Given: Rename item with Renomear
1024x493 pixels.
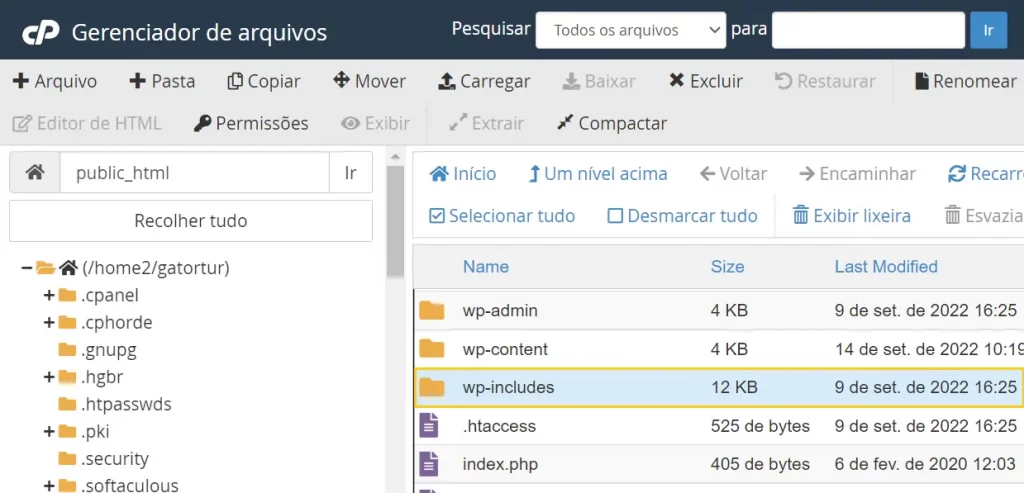Looking at the screenshot, I should coord(966,81).
